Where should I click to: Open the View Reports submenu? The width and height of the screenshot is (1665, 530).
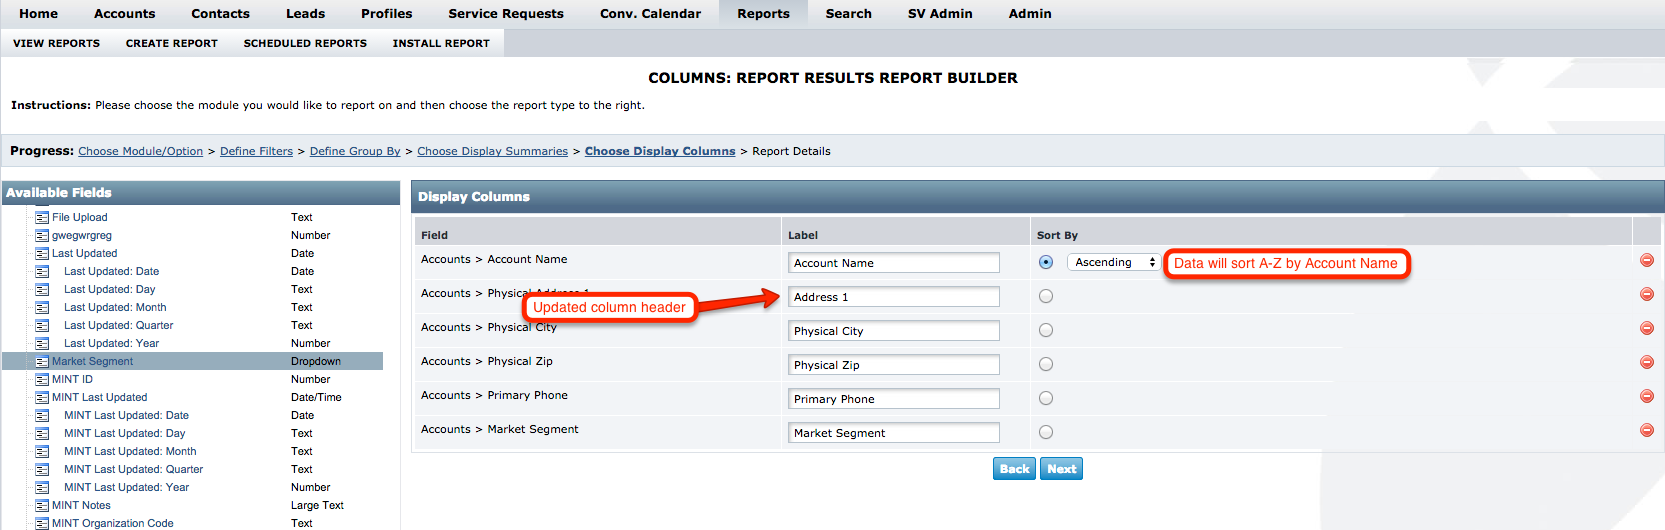pyautogui.click(x=56, y=43)
